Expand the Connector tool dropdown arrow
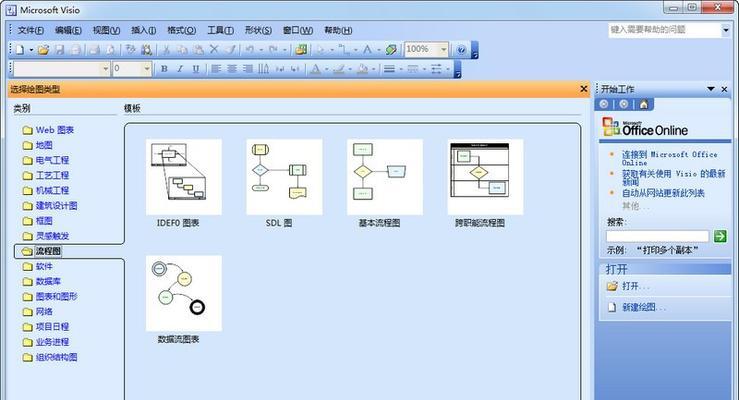The image size is (739, 400). 355,50
